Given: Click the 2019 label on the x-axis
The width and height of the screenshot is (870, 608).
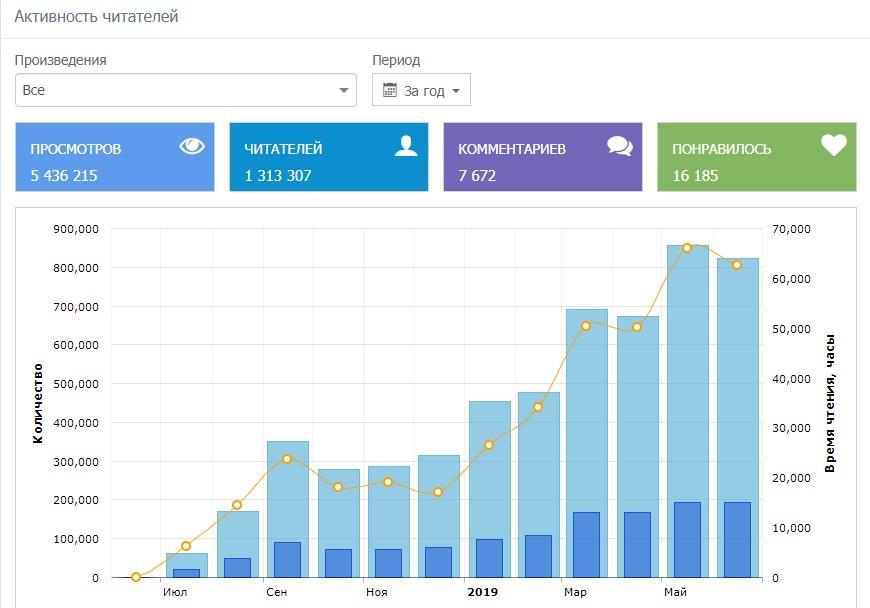Looking at the screenshot, I should pos(483,592).
